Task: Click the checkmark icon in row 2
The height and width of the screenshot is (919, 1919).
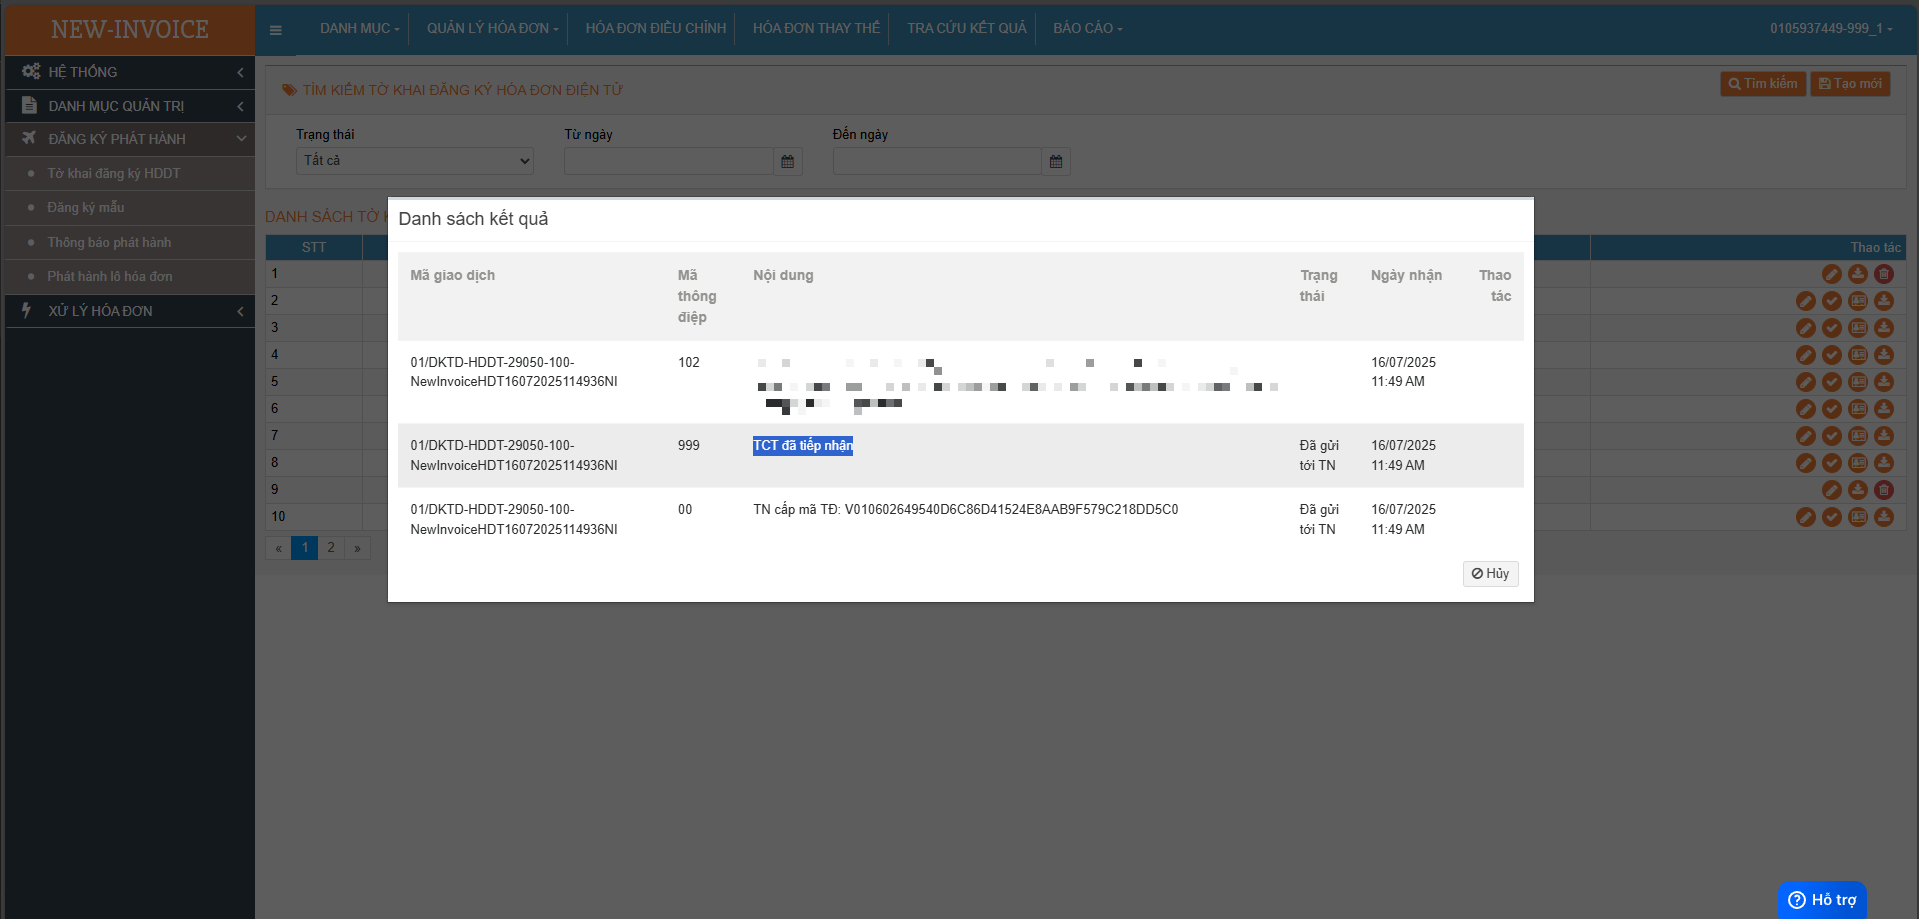Action: (1831, 300)
